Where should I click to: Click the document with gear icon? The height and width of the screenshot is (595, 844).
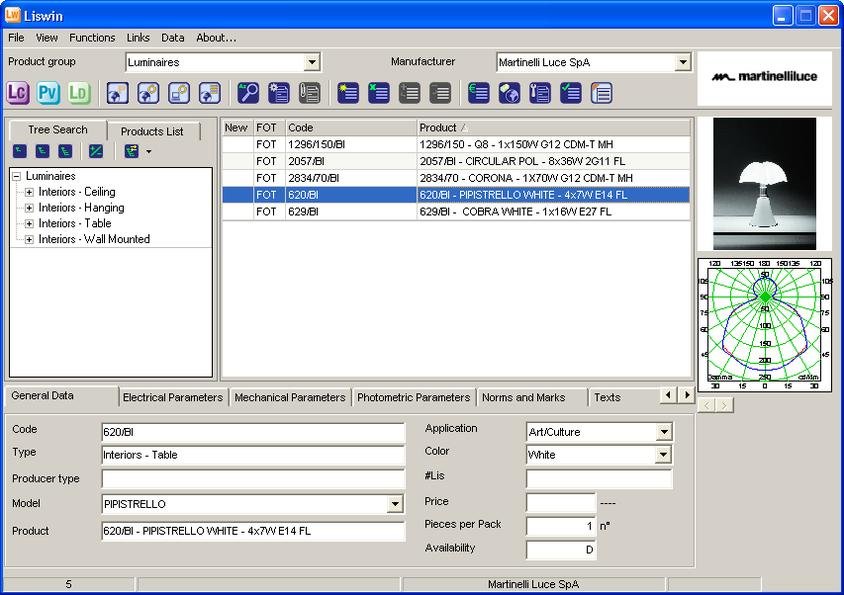(x=279, y=93)
